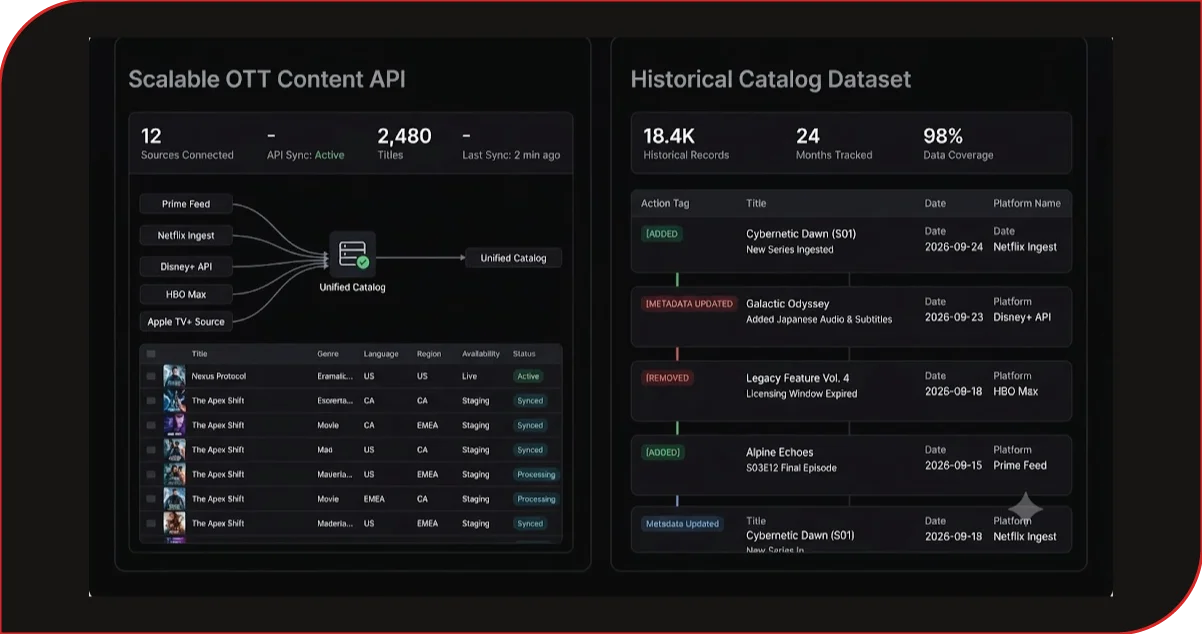This screenshot has width=1202, height=634.
Task: Click the Platform Name column header
Action: click(1027, 203)
